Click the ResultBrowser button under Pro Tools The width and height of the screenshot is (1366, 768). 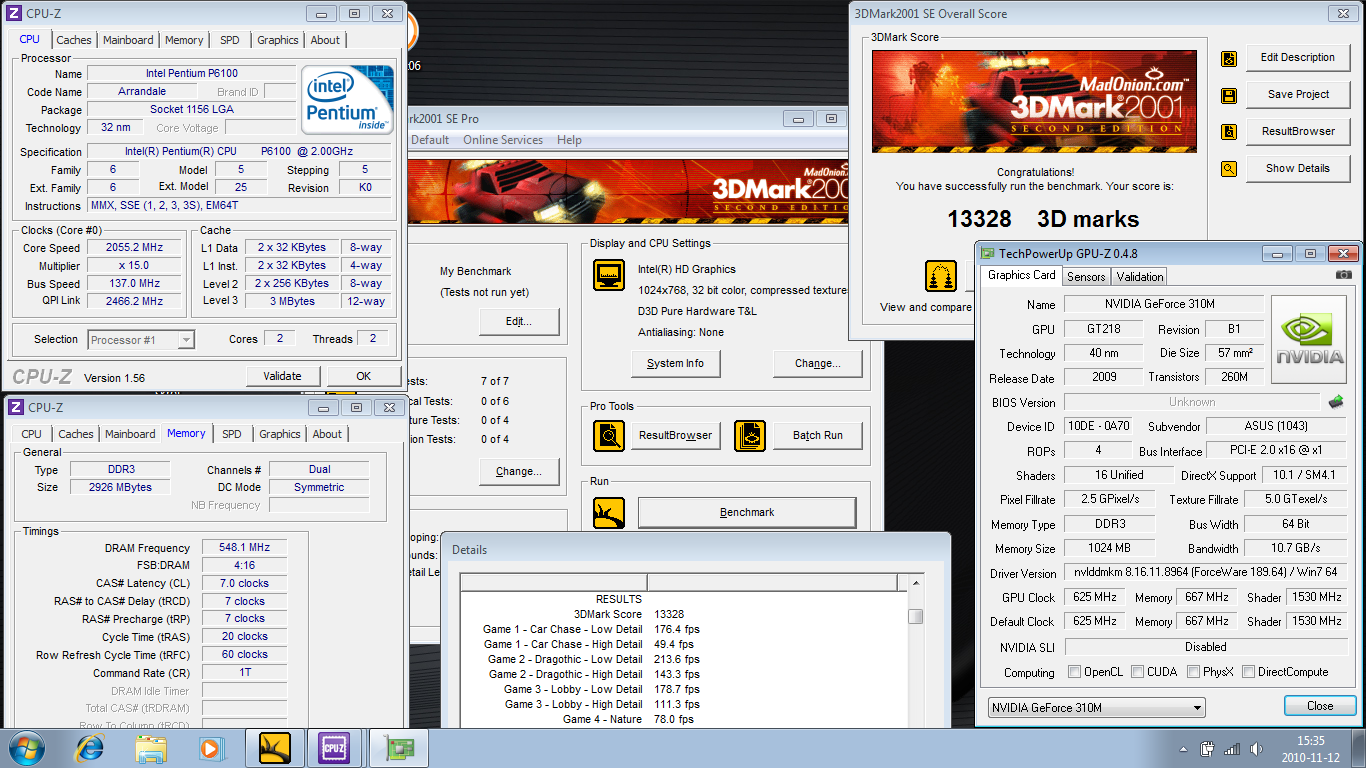point(675,435)
